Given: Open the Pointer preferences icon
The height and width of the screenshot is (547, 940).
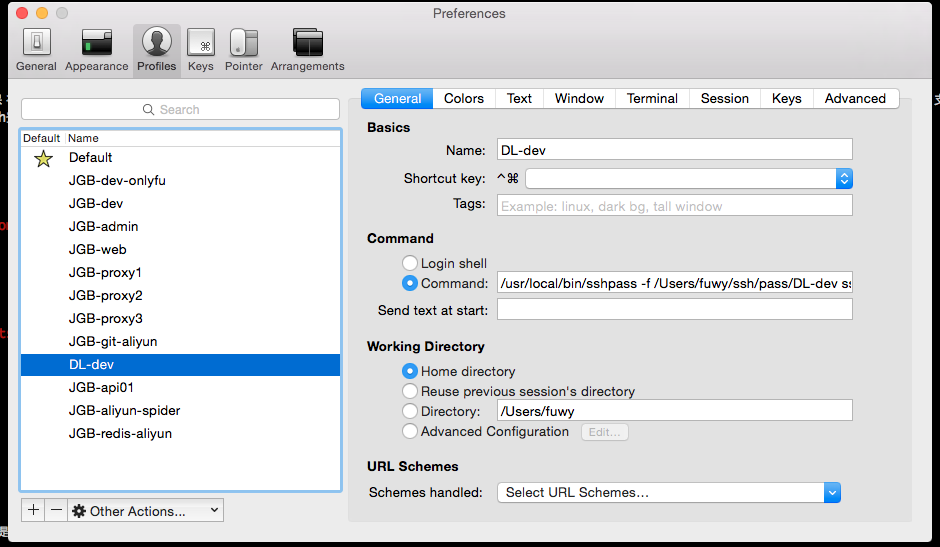Looking at the screenshot, I should click(243, 49).
